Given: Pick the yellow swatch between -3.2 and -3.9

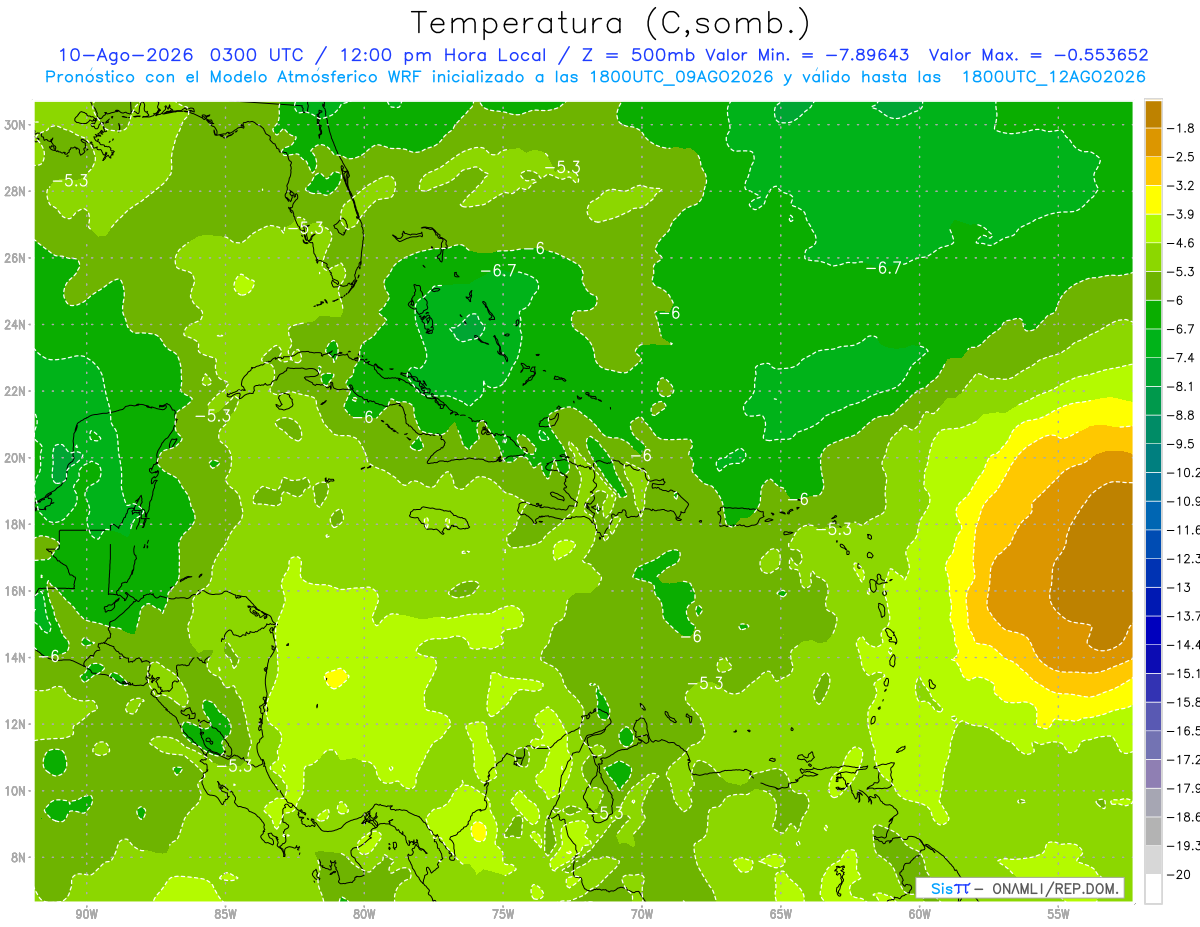Looking at the screenshot, I should pyautogui.click(x=1153, y=200).
